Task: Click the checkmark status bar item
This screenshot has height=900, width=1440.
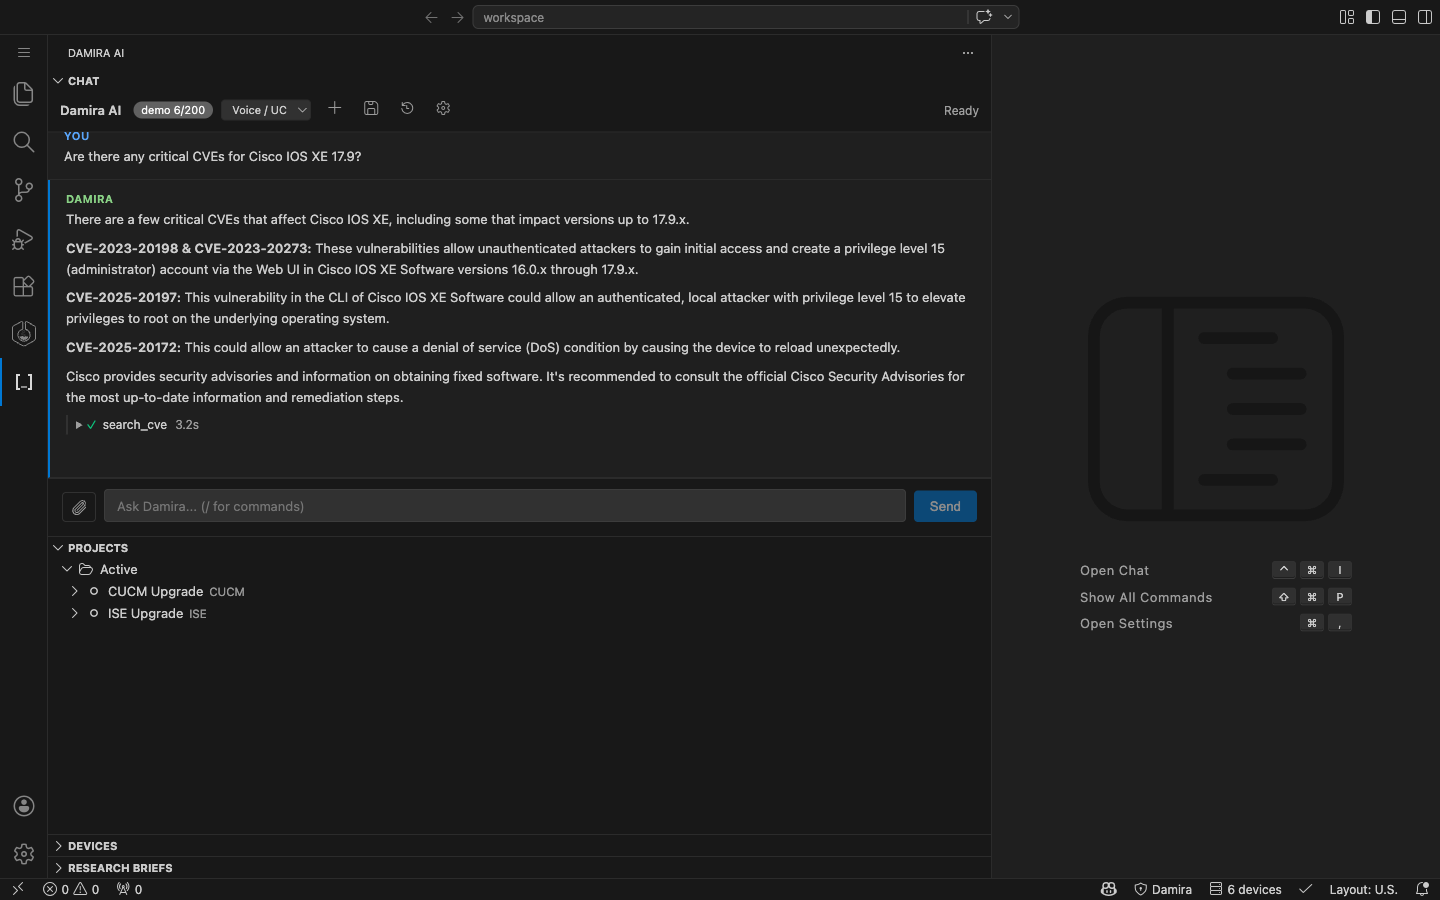Action: pos(1306,889)
